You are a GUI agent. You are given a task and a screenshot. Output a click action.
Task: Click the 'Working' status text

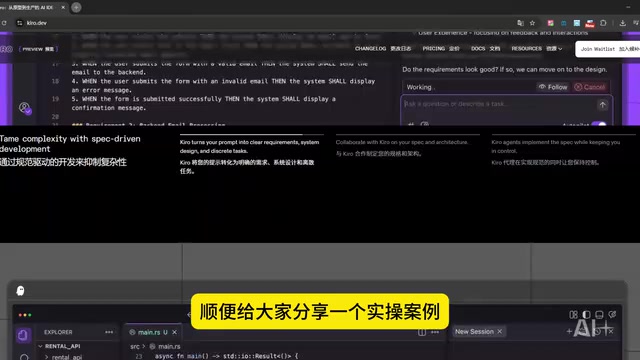419,87
